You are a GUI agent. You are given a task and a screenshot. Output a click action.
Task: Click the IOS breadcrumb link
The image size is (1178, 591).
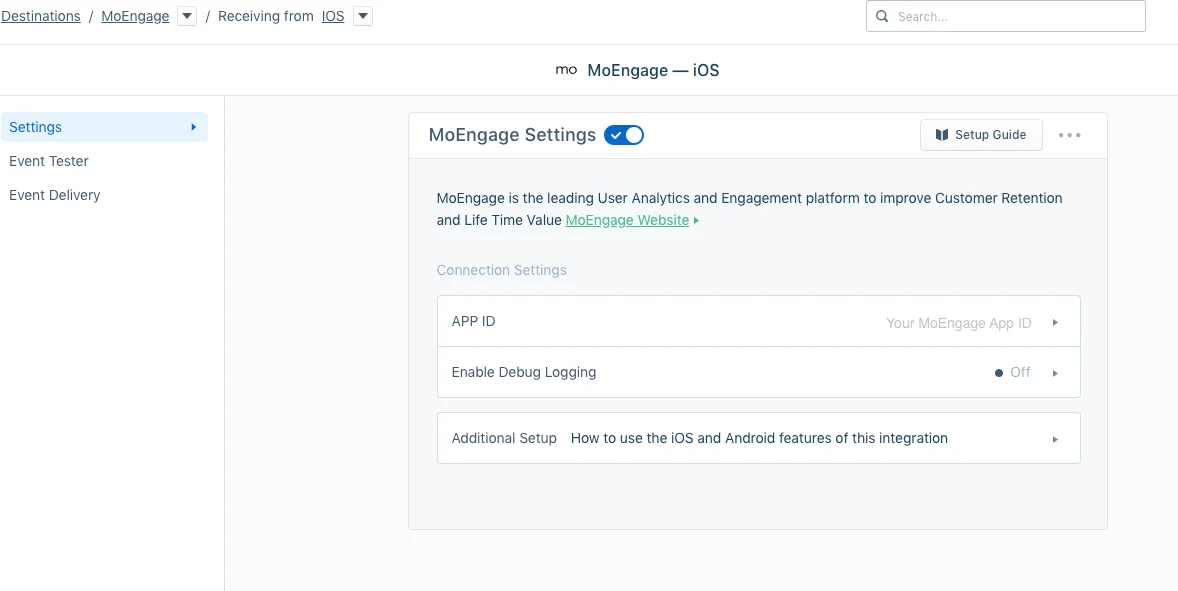(x=333, y=17)
